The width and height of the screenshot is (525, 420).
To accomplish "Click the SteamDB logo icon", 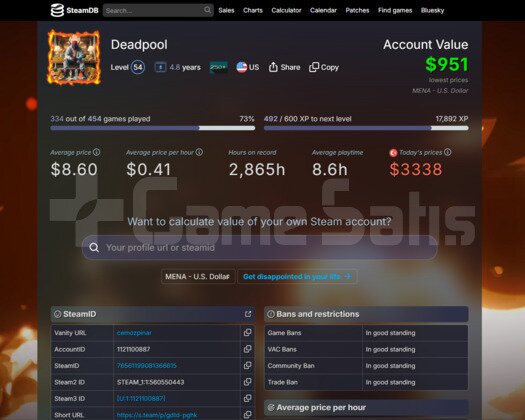I will [x=57, y=10].
